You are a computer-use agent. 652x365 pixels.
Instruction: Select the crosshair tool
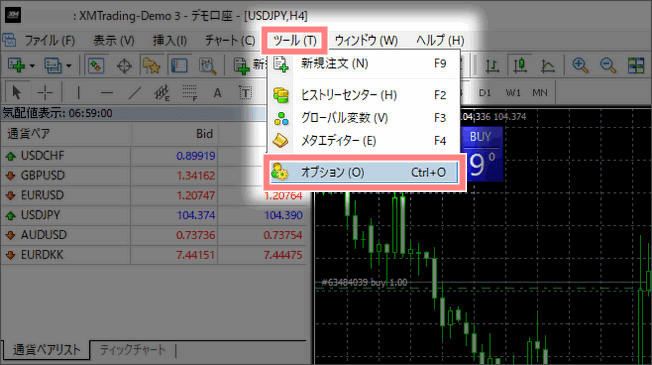[x=45, y=92]
